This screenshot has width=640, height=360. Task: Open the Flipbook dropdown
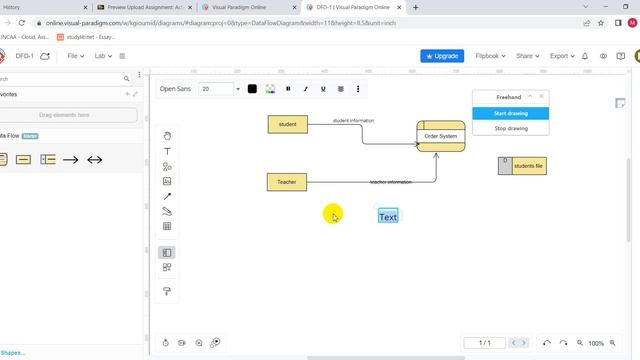coord(490,56)
